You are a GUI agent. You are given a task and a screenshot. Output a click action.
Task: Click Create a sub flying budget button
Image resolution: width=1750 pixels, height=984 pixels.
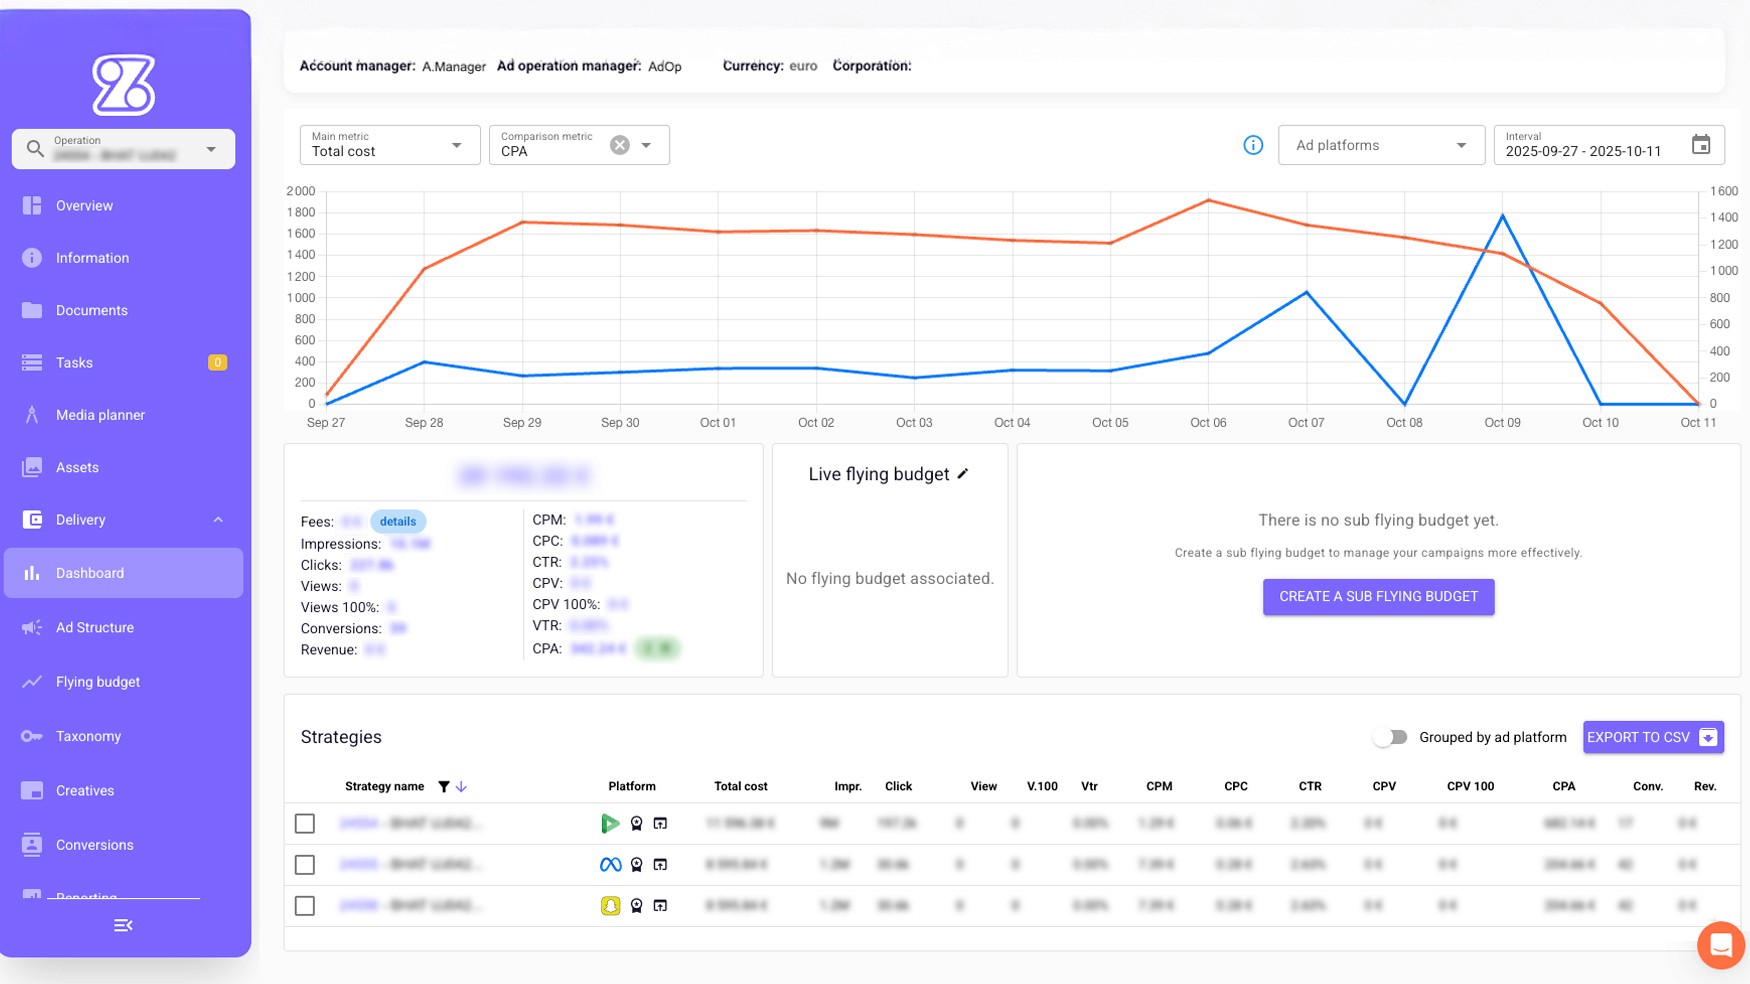coord(1378,597)
